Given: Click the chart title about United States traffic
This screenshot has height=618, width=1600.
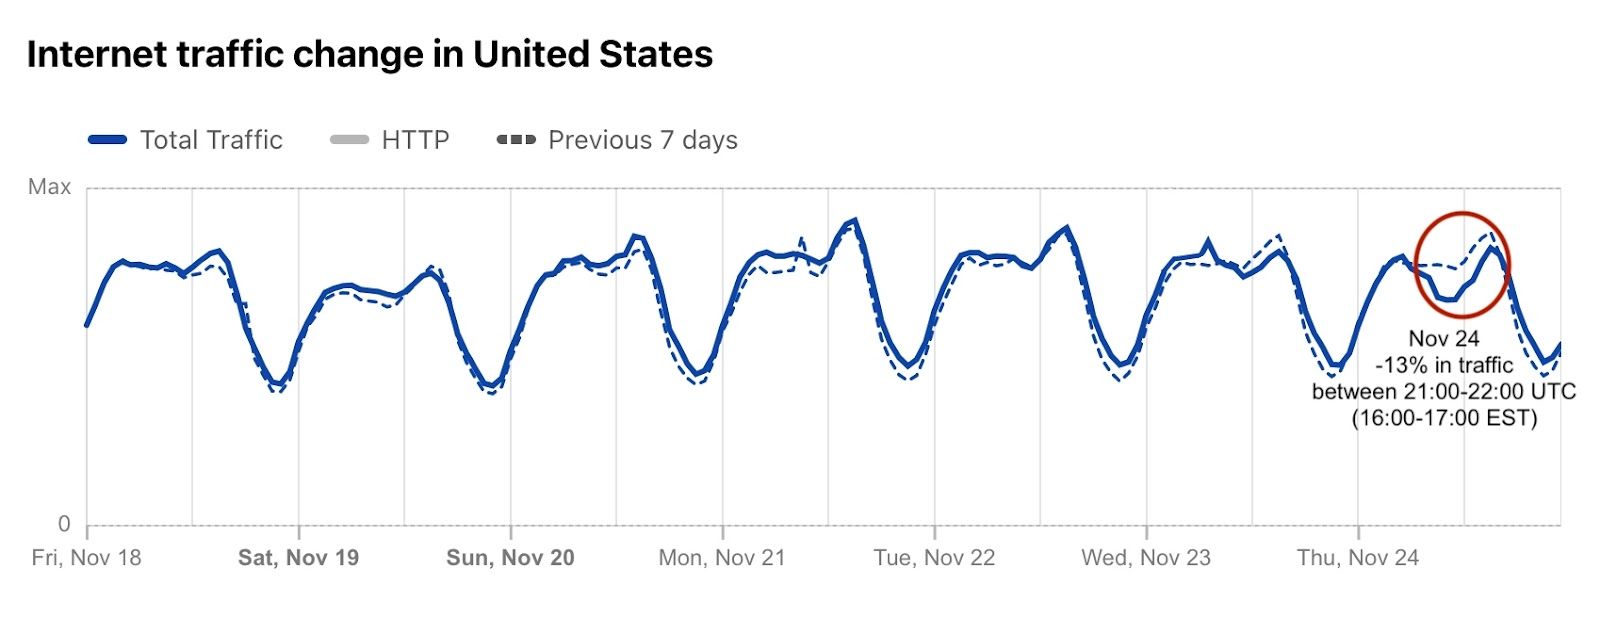Looking at the screenshot, I should tap(369, 54).
